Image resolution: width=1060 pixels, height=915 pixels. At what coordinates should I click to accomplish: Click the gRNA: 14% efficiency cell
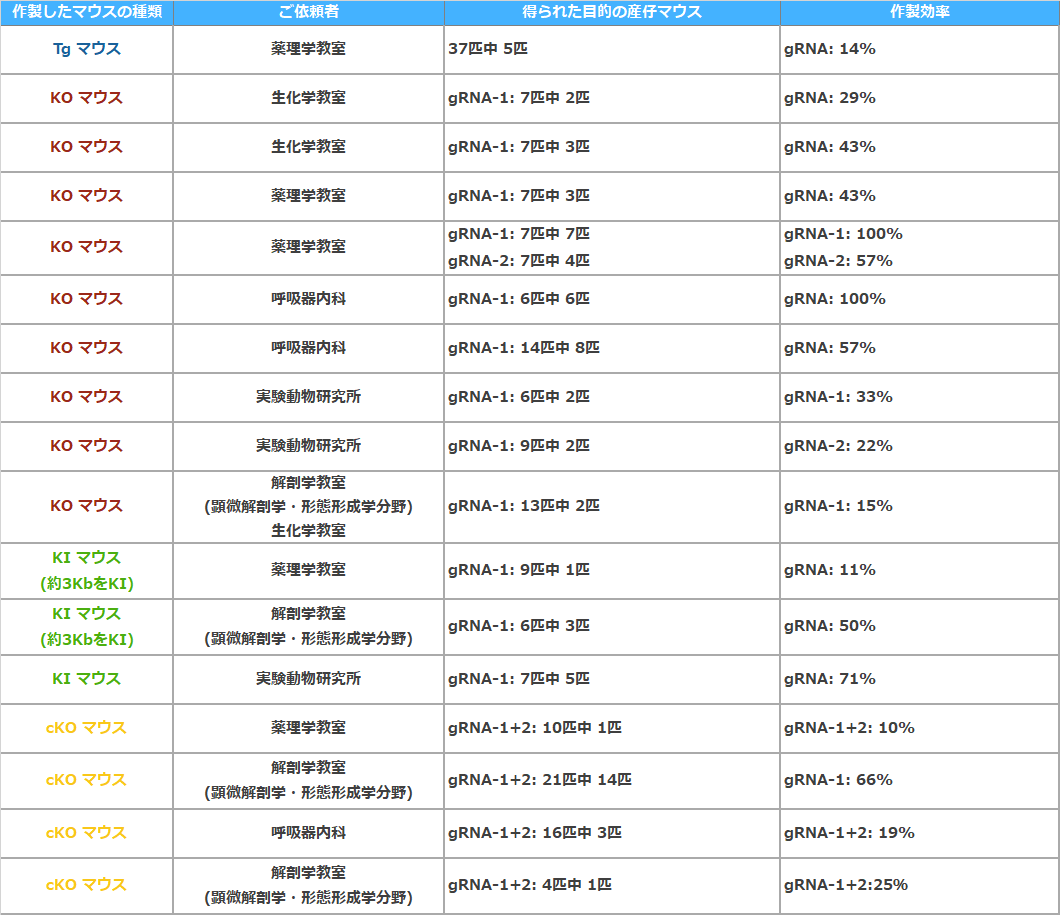tap(829, 49)
